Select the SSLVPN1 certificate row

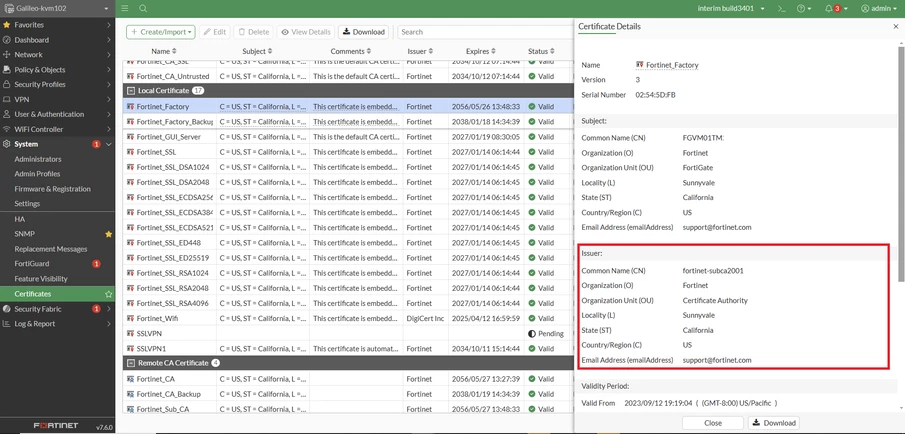click(x=349, y=349)
